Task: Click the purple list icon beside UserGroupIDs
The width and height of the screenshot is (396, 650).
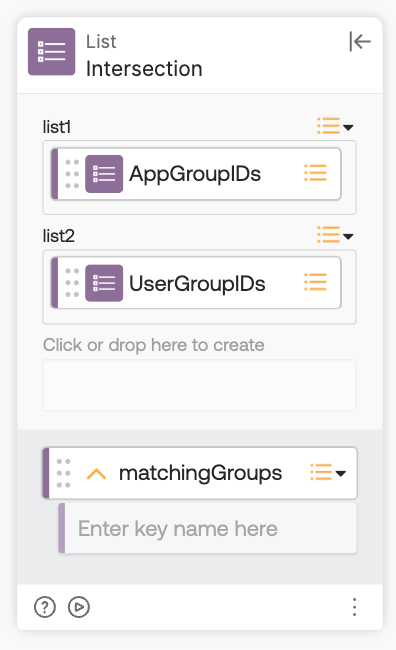Action: pyautogui.click(x=104, y=283)
